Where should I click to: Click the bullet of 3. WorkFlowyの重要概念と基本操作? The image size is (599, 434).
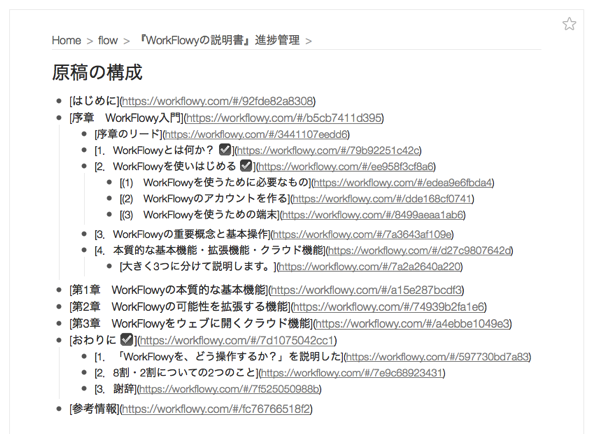[84, 234]
